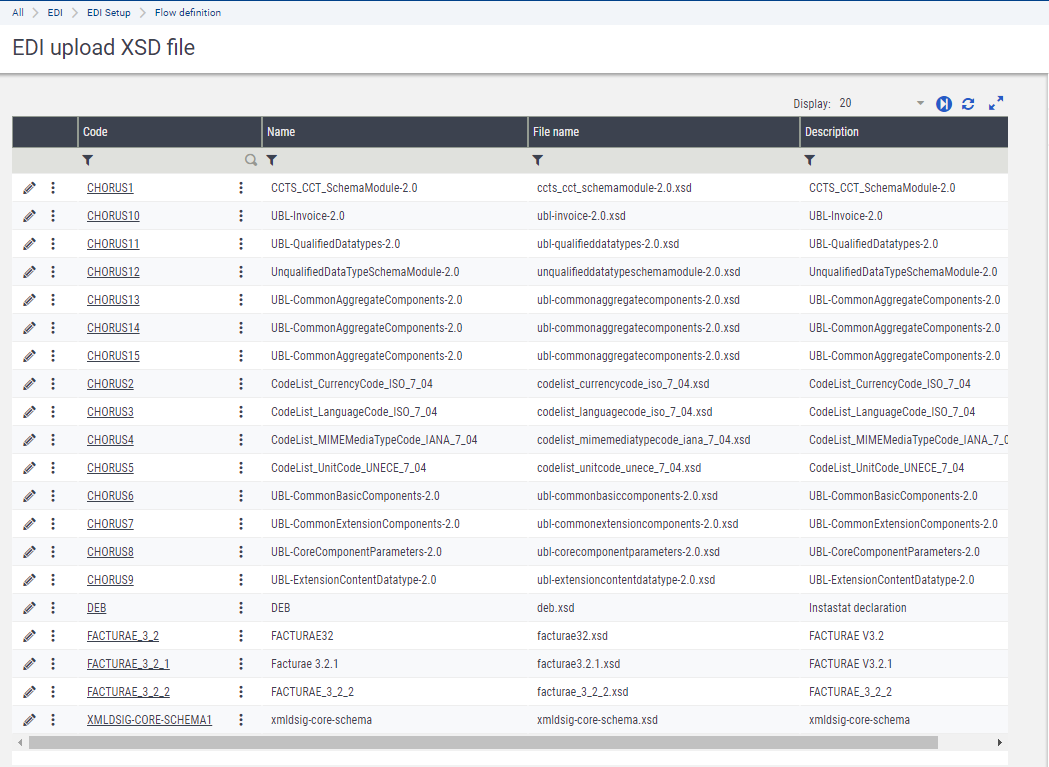Open the filter icon in Code column
Viewport: 1049px width, 767px height.
point(88,160)
